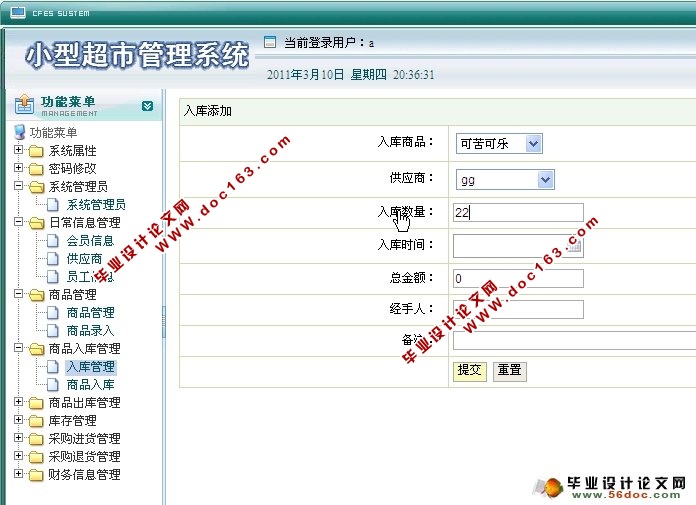This screenshot has width=696, height=505.
Task: Submit the form with 提交 button
Action: pyautogui.click(x=470, y=371)
